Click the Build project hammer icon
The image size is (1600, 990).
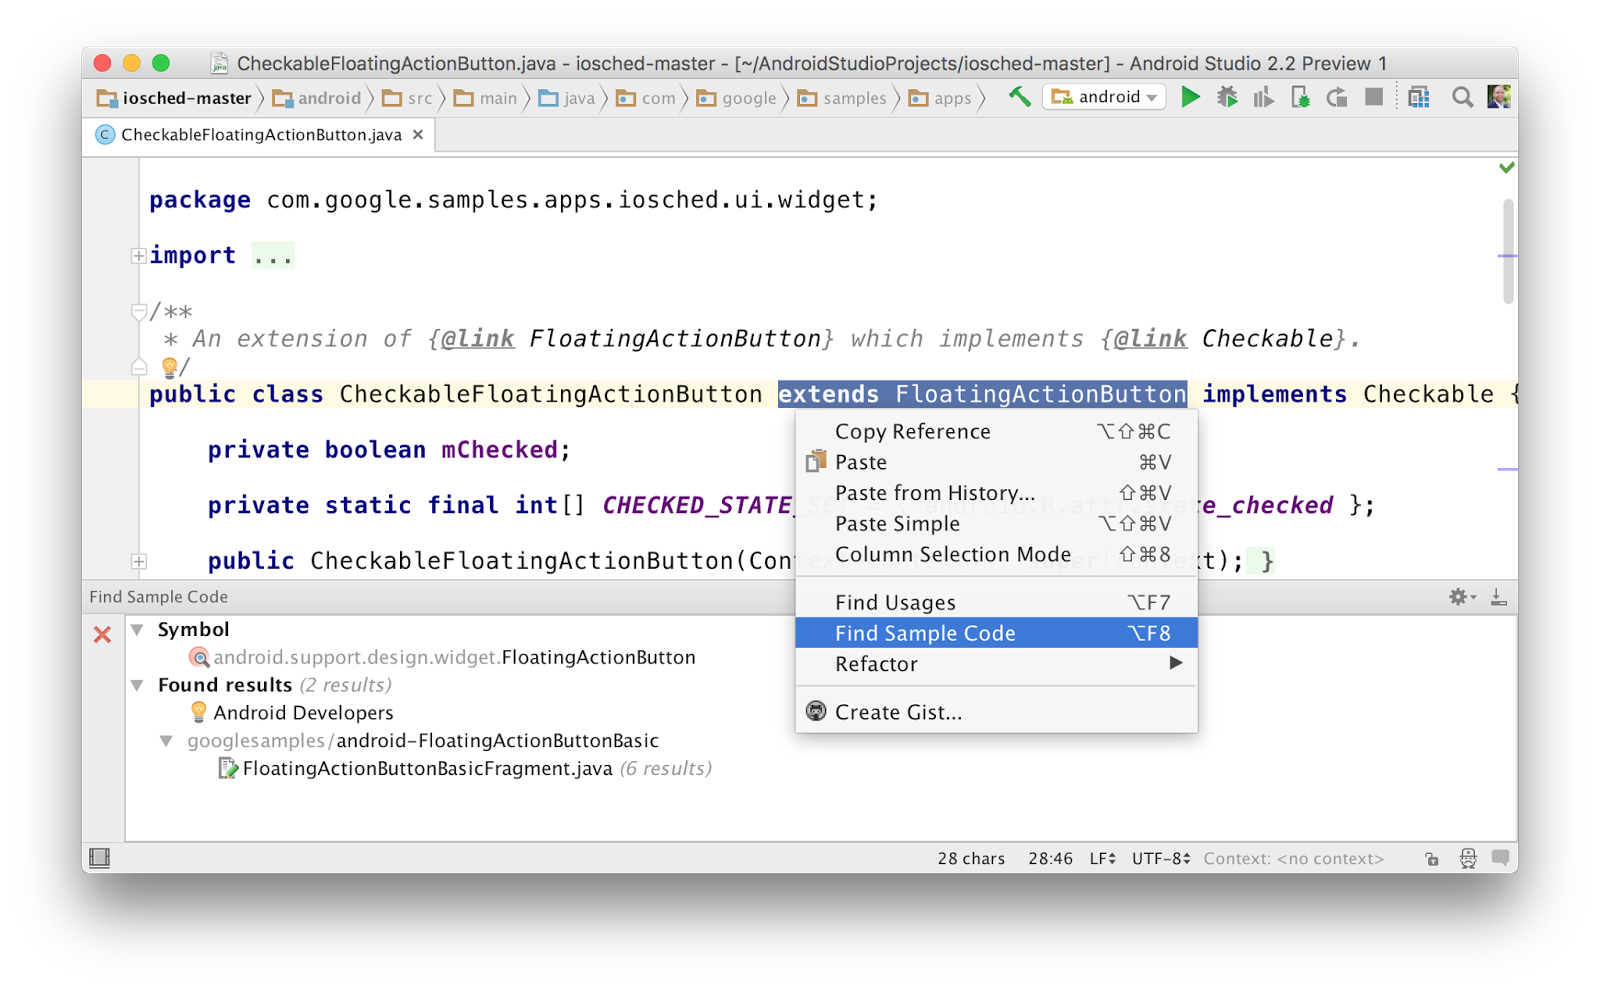1019,97
